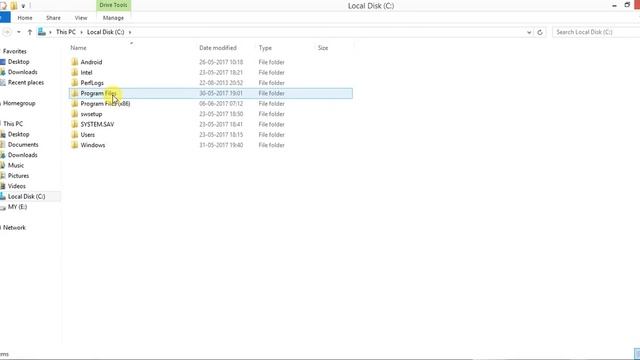
Task: Open the Share ribbon tab
Action: [53, 18]
